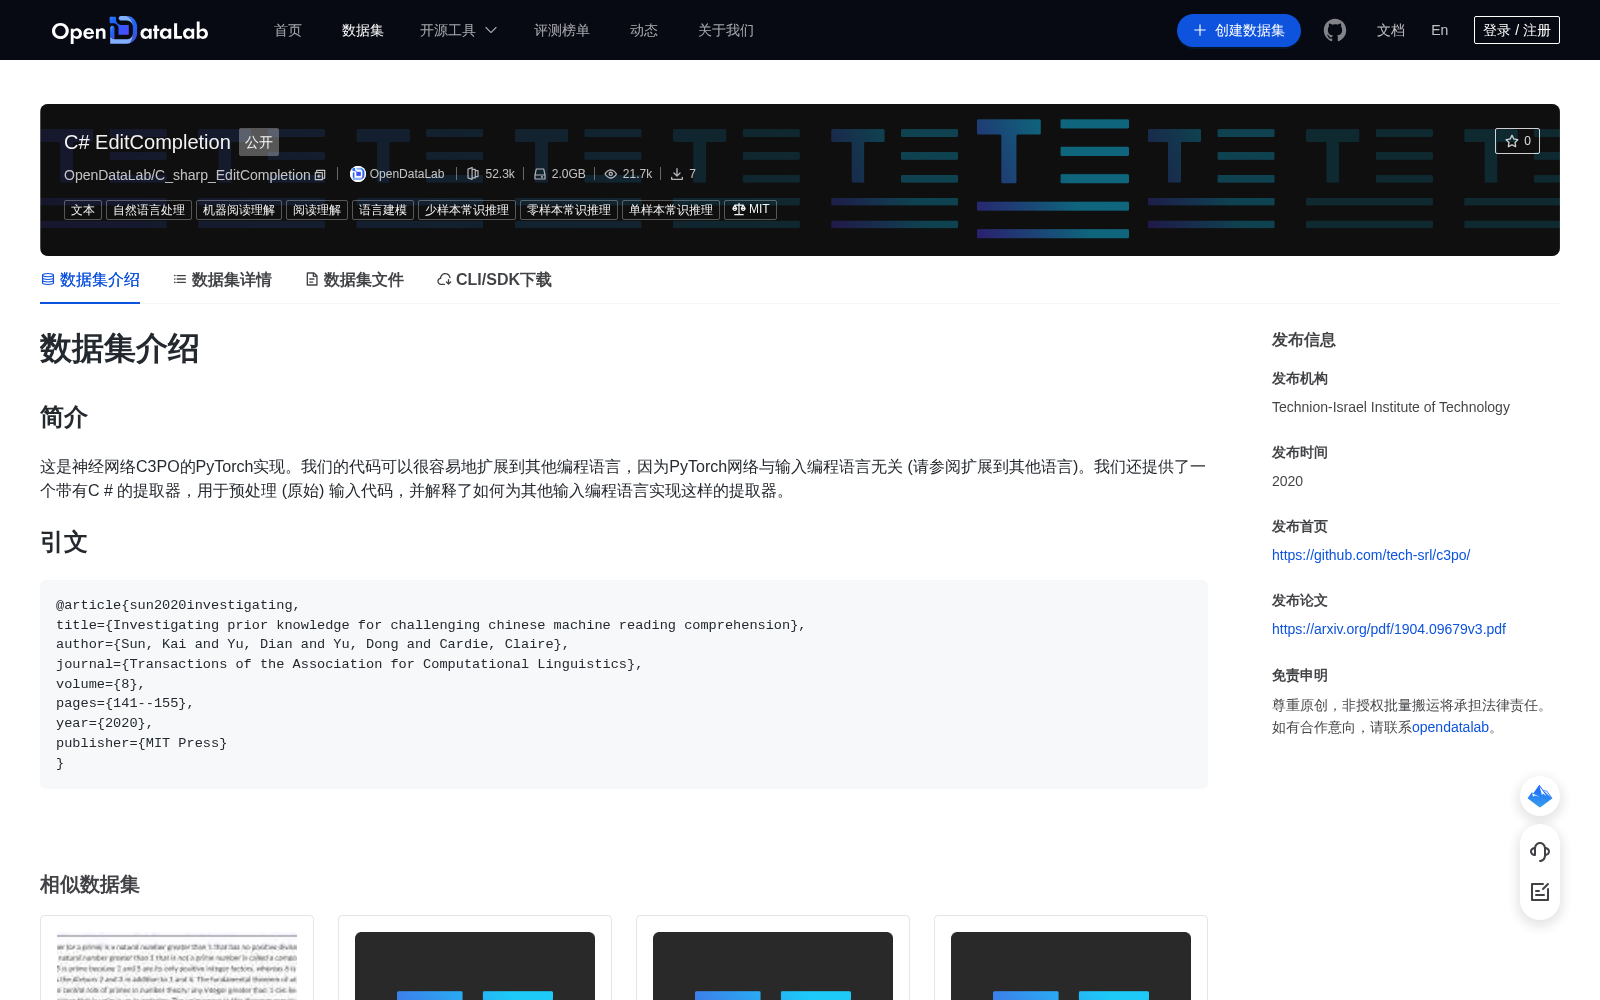Click the 2.0GB storage size icon
This screenshot has height=1000, width=1600.
point(540,174)
